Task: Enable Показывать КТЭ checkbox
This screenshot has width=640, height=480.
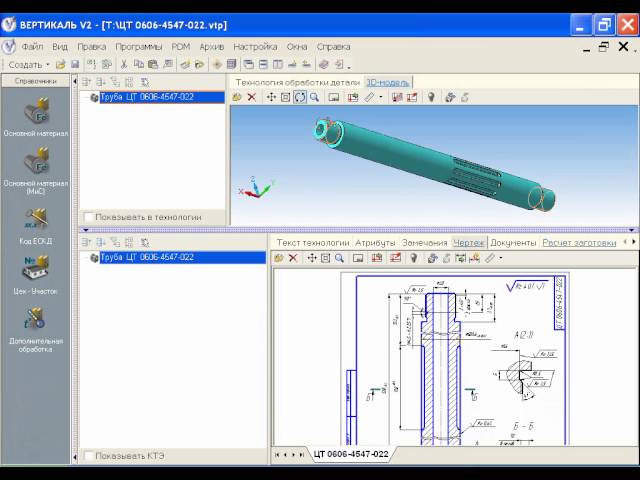Action: pos(89,456)
